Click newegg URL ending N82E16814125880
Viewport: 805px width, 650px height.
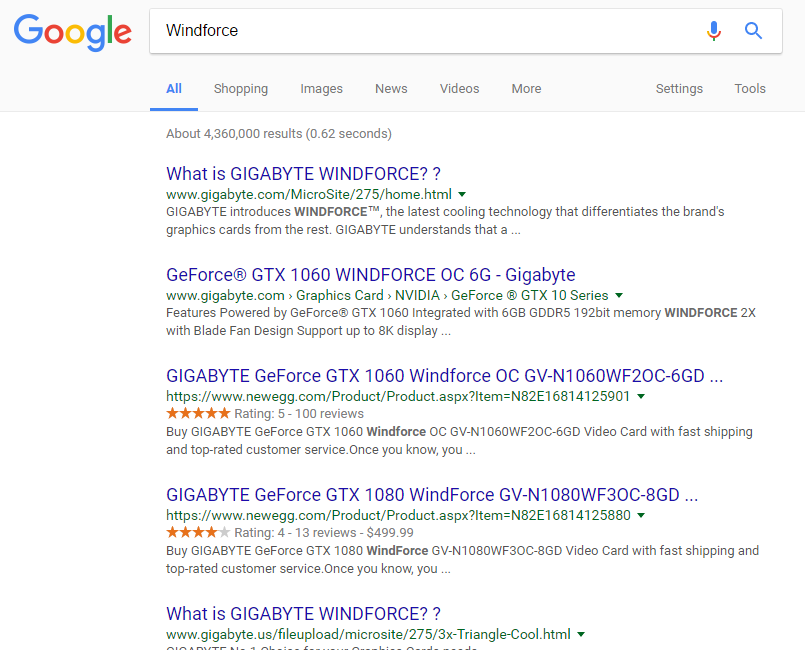(x=398, y=515)
